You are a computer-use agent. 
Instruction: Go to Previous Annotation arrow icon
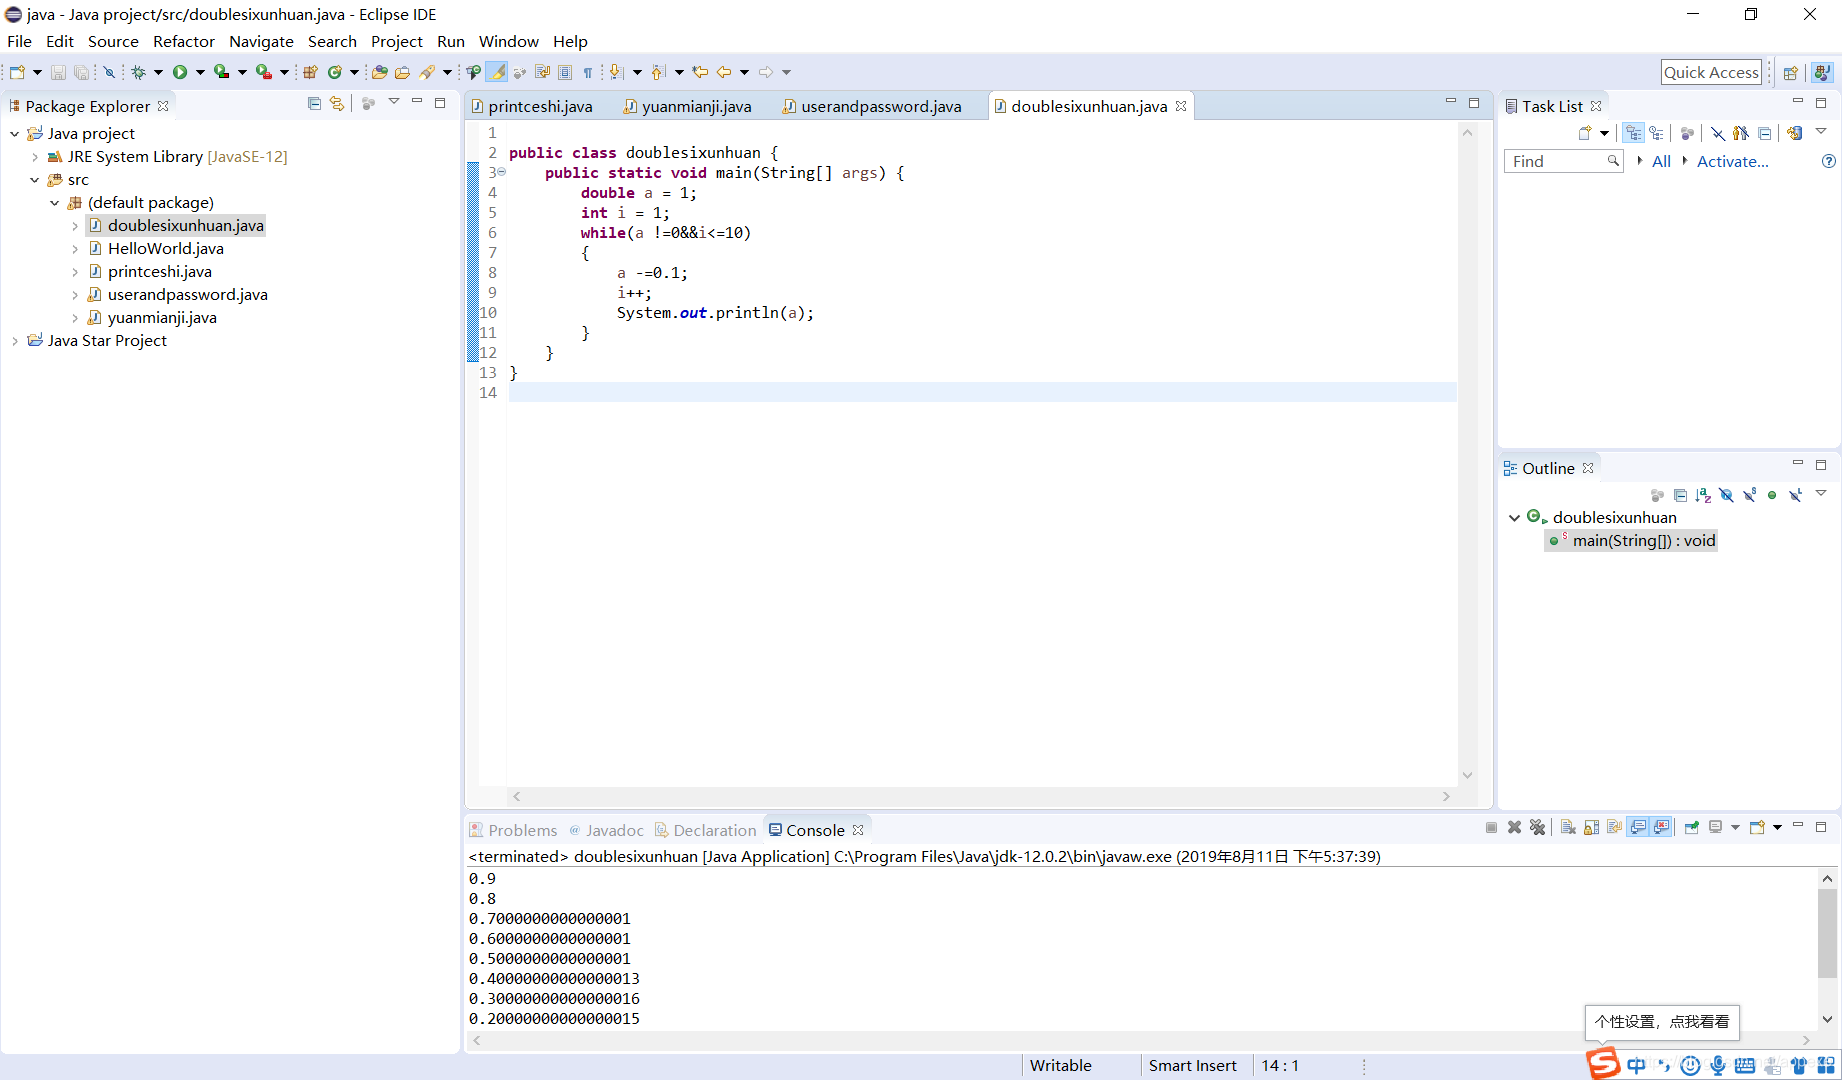point(658,72)
